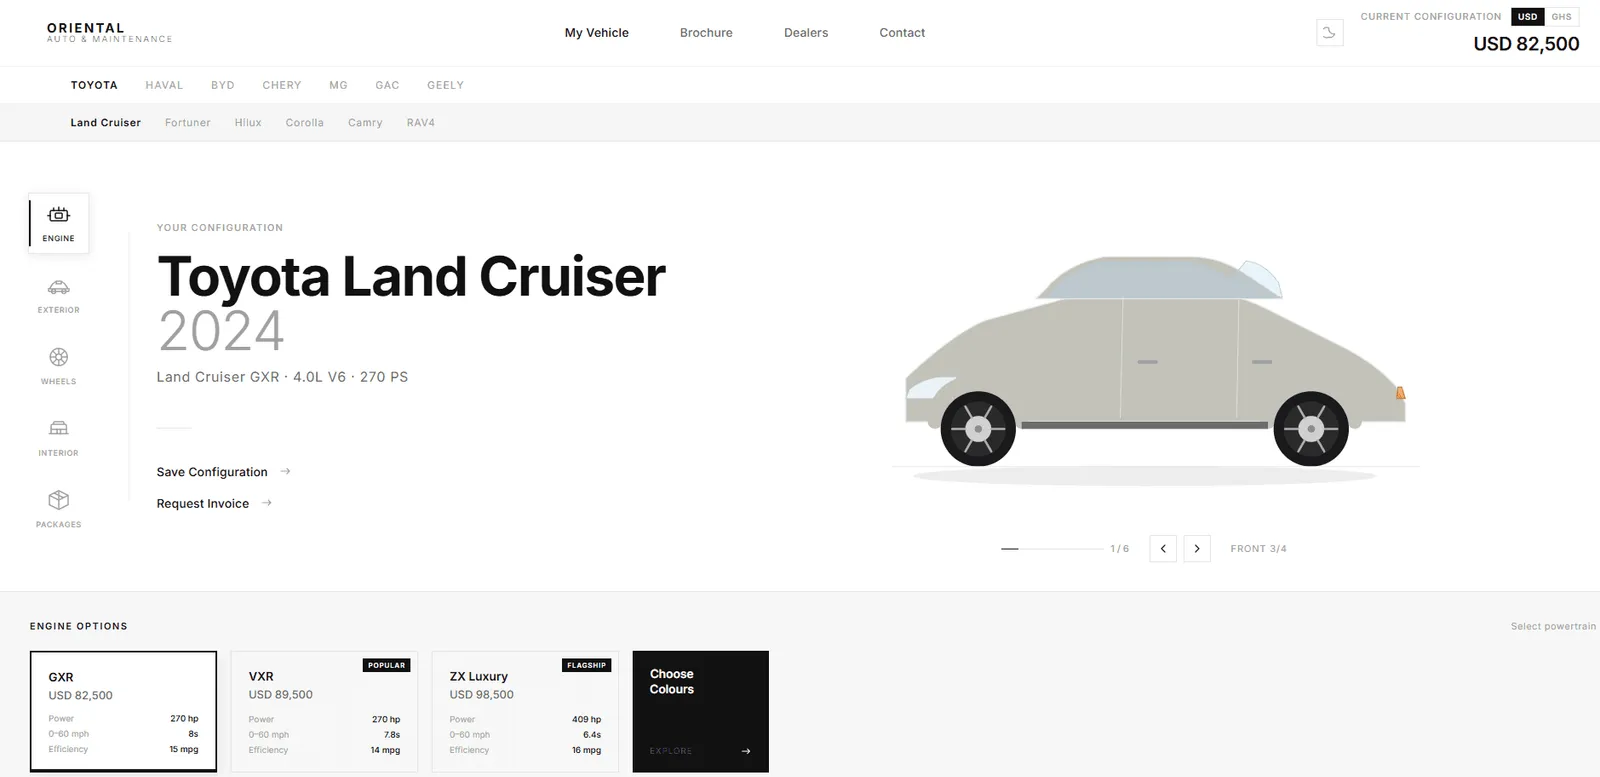The width and height of the screenshot is (1600, 777).
Task: Click the Explore arrow on Choose Colours
Action: (746, 751)
